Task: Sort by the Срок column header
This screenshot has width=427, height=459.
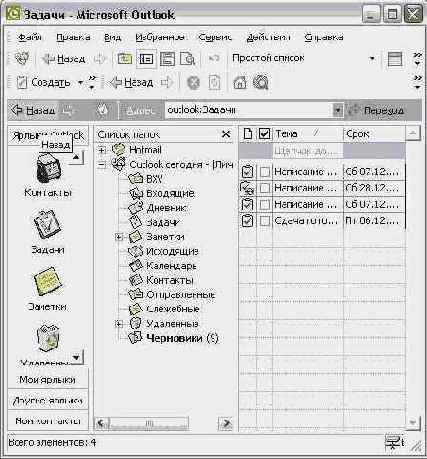Action: pyautogui.click(x=375, y=134)
